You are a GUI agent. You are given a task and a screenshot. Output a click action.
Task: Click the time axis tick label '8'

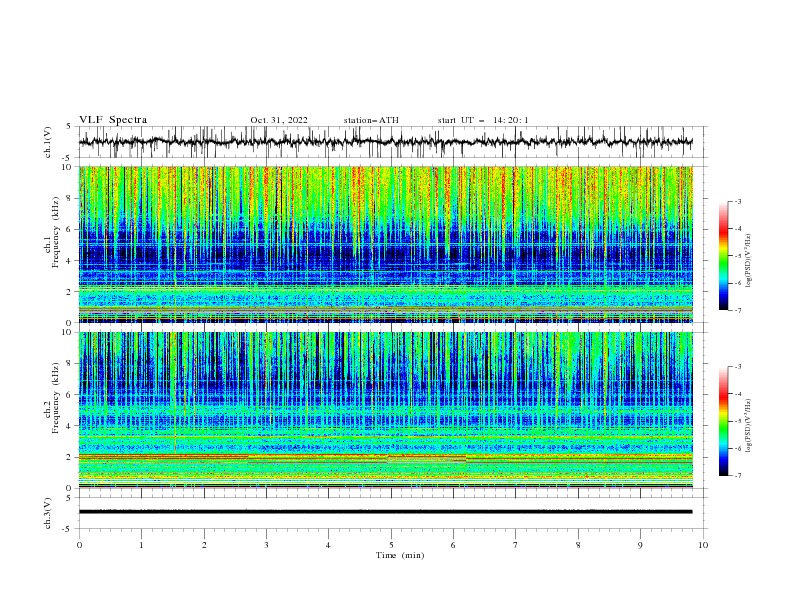(x=578, y=545)
